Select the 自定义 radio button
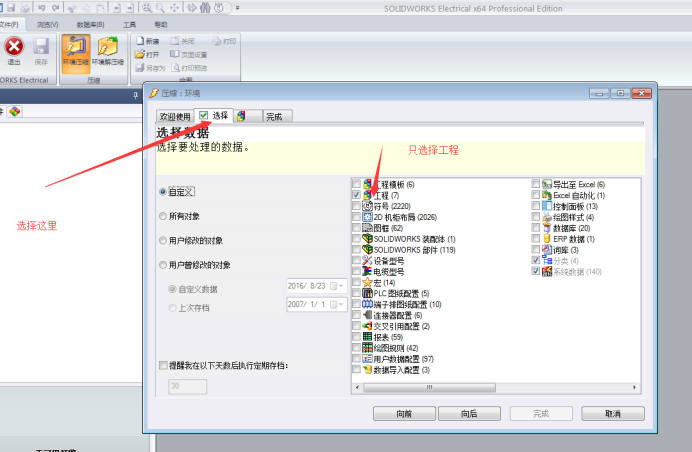This screenshot has height=452, width=692. click(163, 192)
